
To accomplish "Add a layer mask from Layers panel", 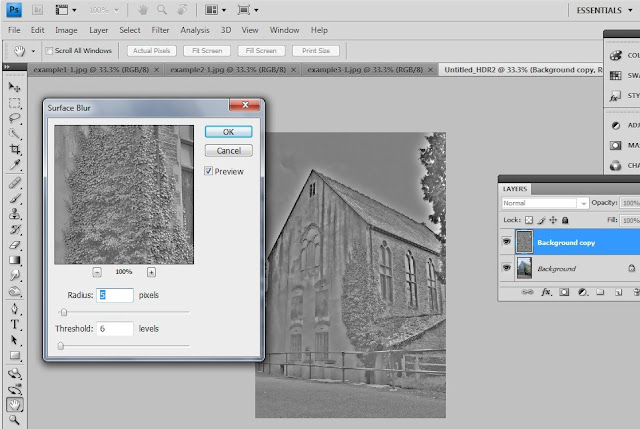I will coord(562,293).
